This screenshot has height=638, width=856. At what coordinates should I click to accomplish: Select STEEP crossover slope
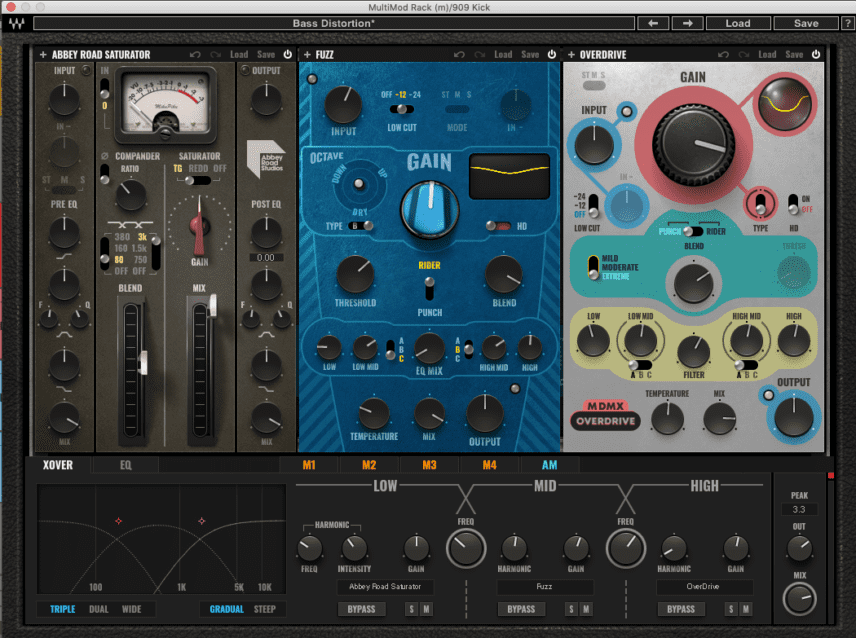(265, 609)
